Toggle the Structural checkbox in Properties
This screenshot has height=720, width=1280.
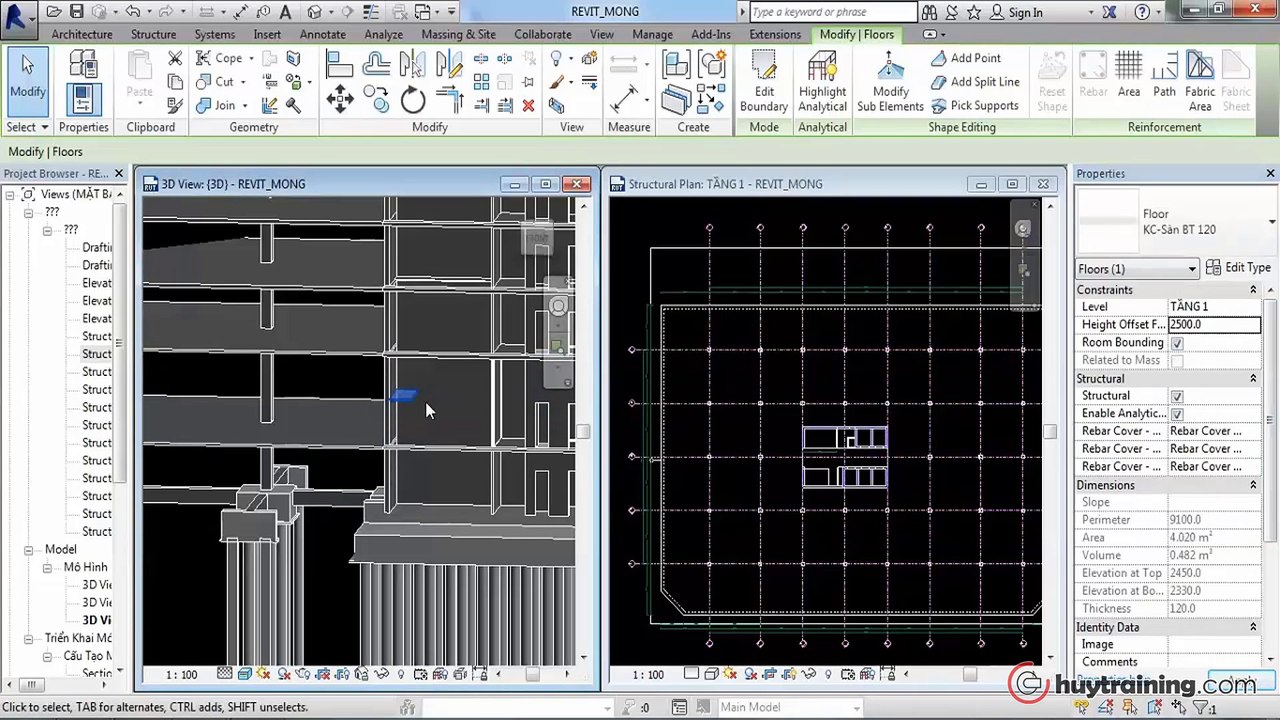(x=1177, y=396)
